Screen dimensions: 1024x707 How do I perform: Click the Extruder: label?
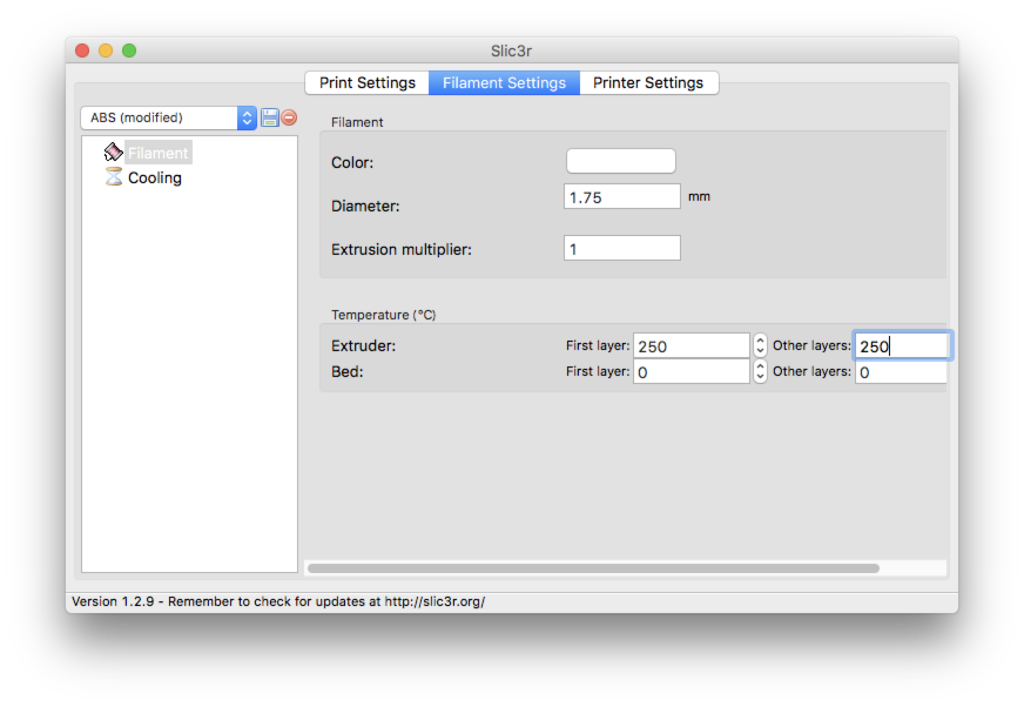pos(363,345)
